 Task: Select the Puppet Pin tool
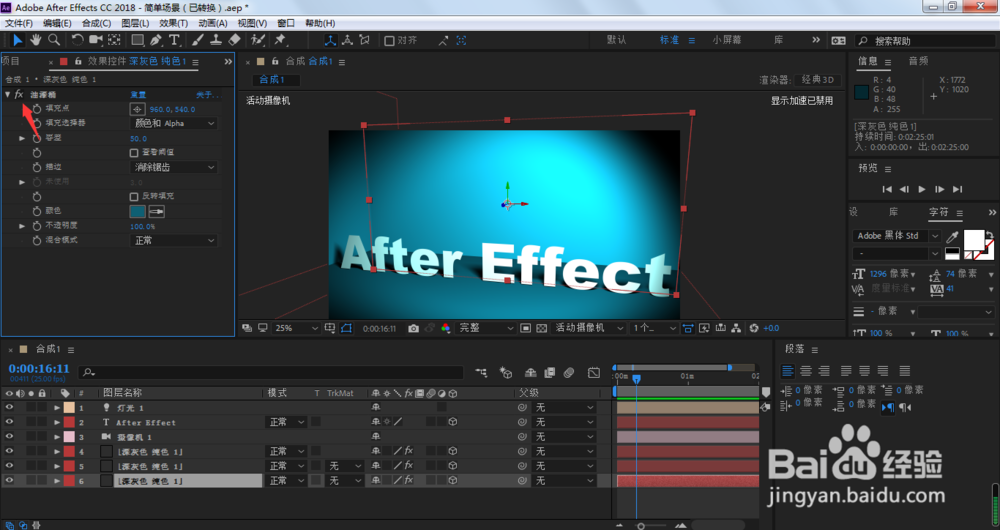(280, 40)
